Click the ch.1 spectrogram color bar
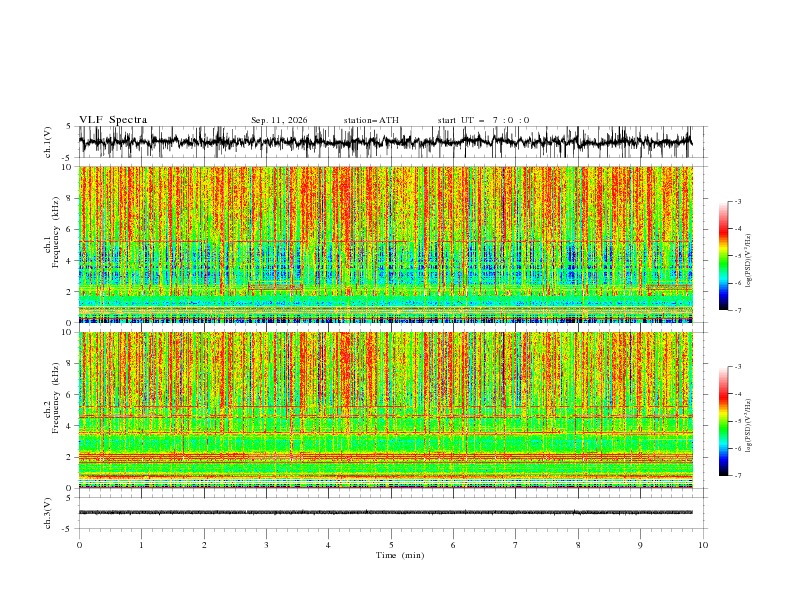Viewport: 792px width, 612px height. tap(723, 255)
